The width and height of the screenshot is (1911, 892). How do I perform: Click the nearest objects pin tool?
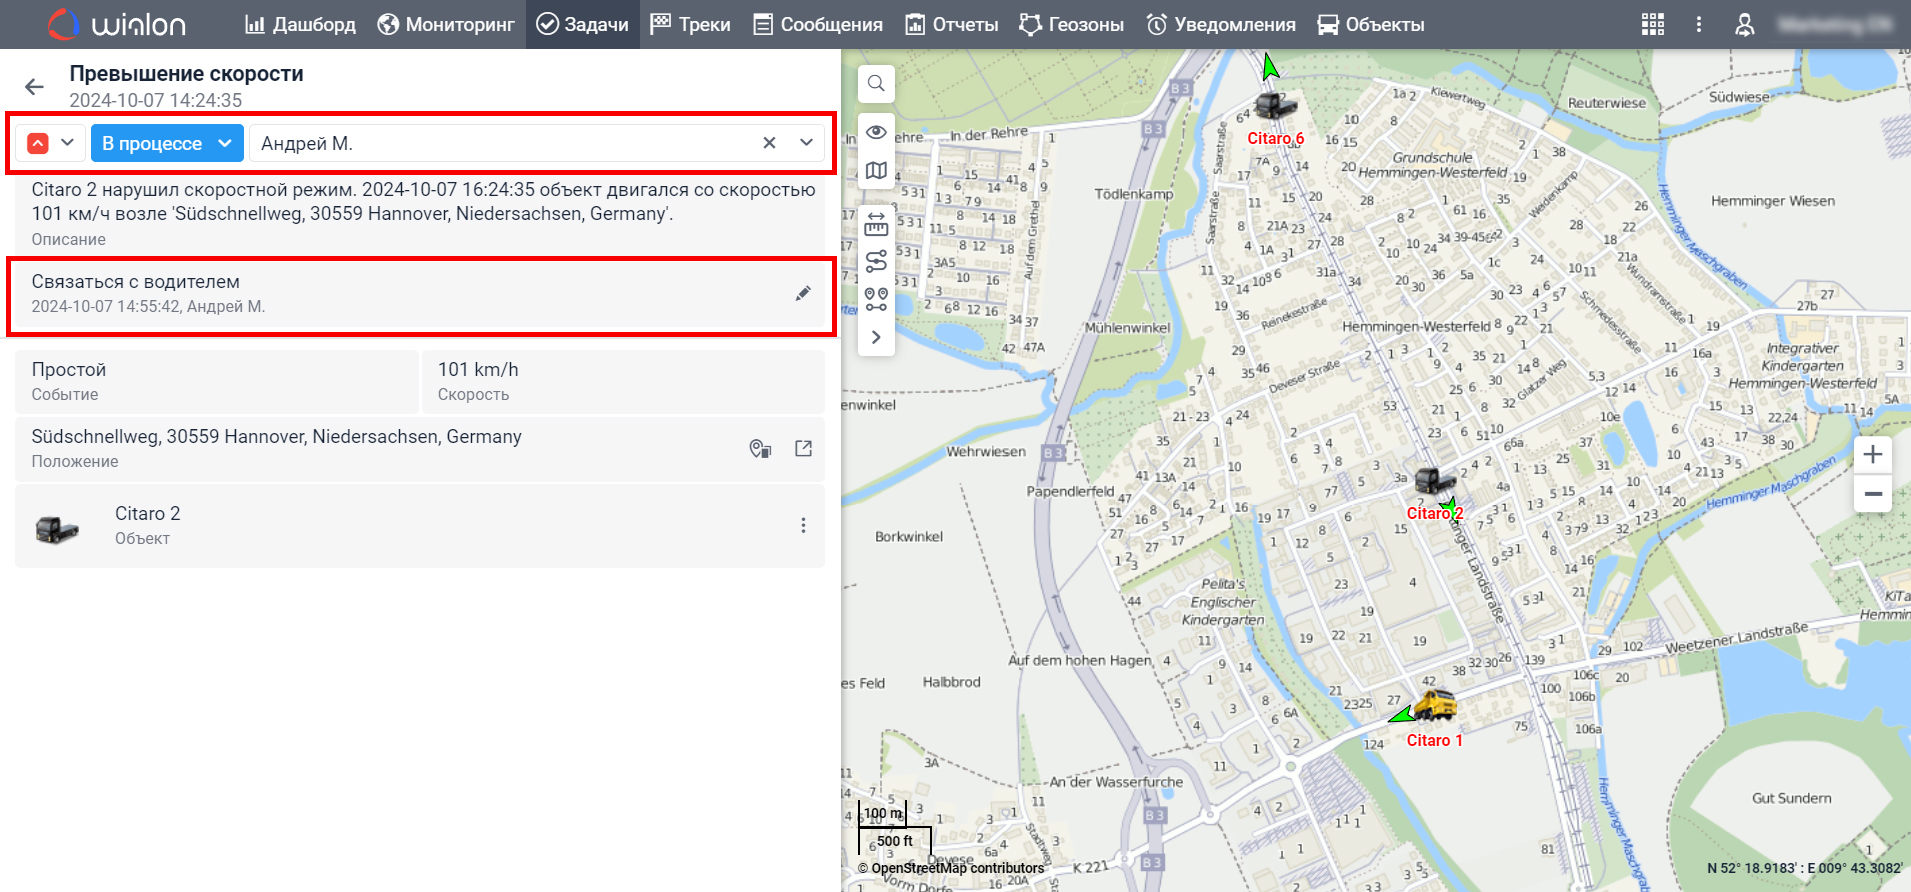click(x=876, y=299)
